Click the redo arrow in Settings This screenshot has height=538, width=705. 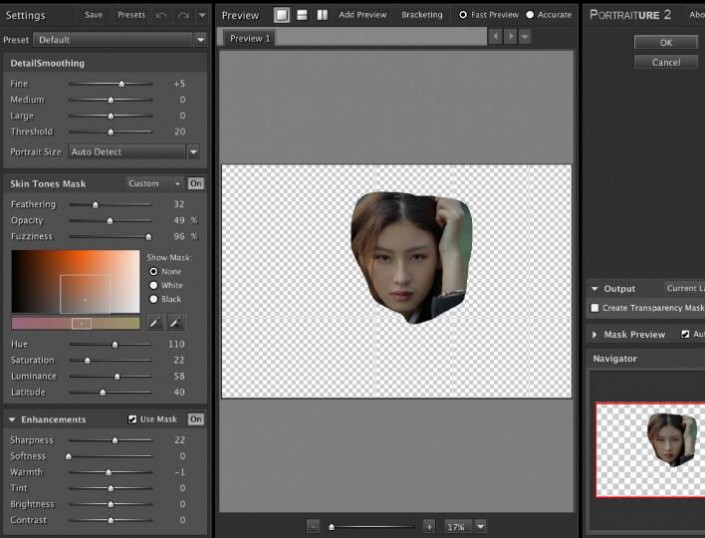point(183,15)
